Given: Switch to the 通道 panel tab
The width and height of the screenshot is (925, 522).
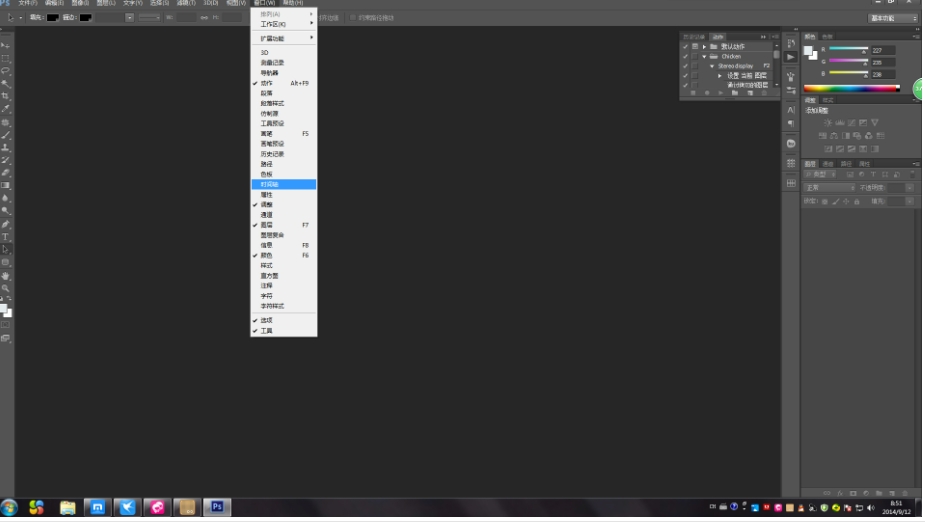Looking at the screenshot, I should [828, 163].
